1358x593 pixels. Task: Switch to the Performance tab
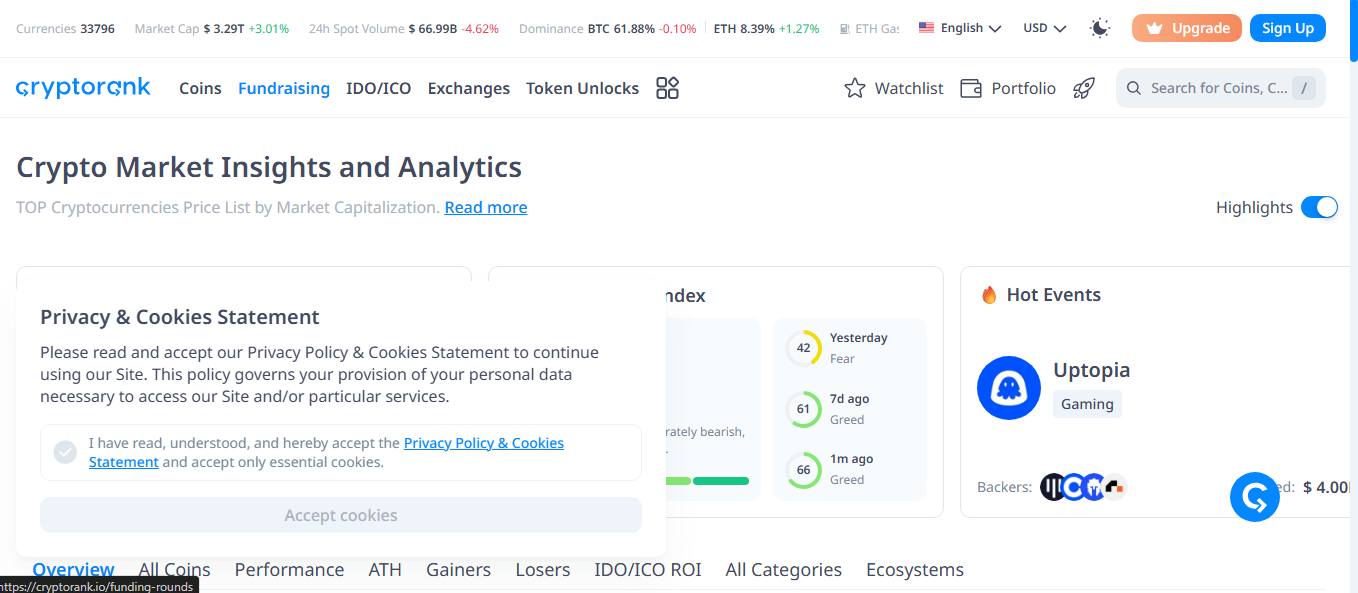point(289,570)
